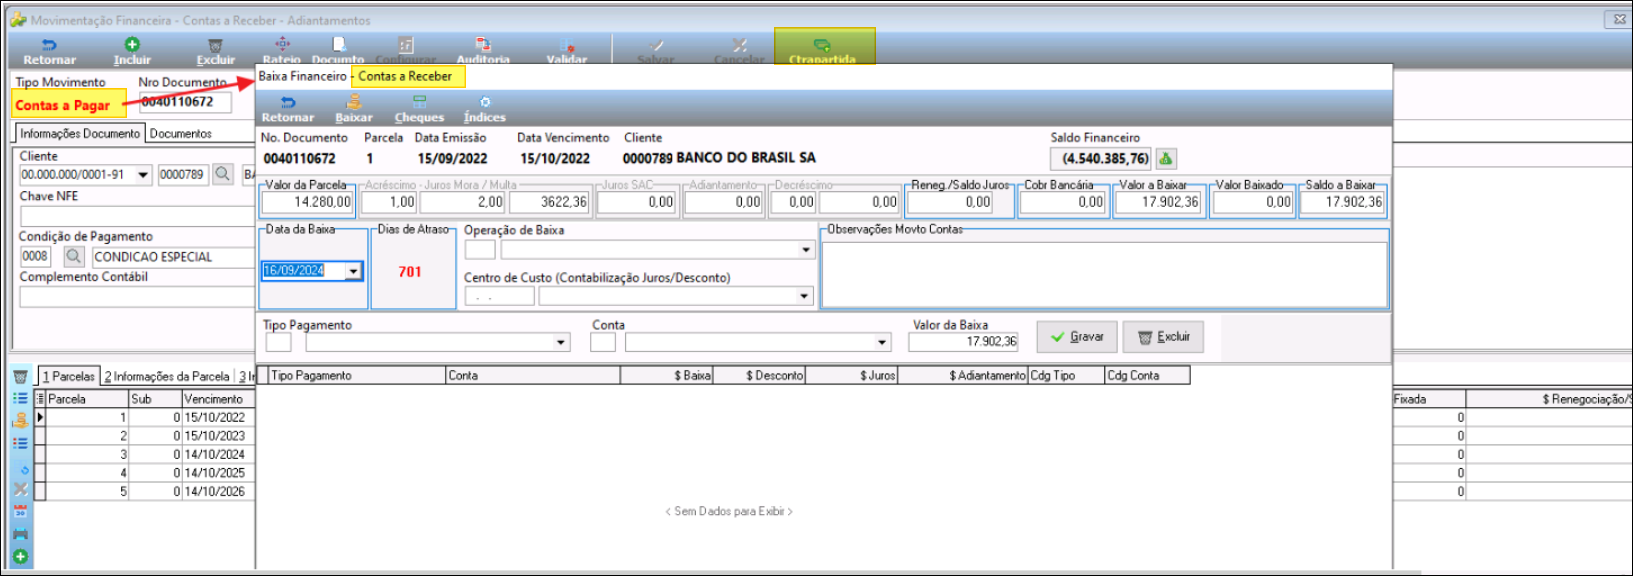Click the printer icon in left sidebar
Viewport: 1633px width, 576px height.
click(x=20, y=534)
